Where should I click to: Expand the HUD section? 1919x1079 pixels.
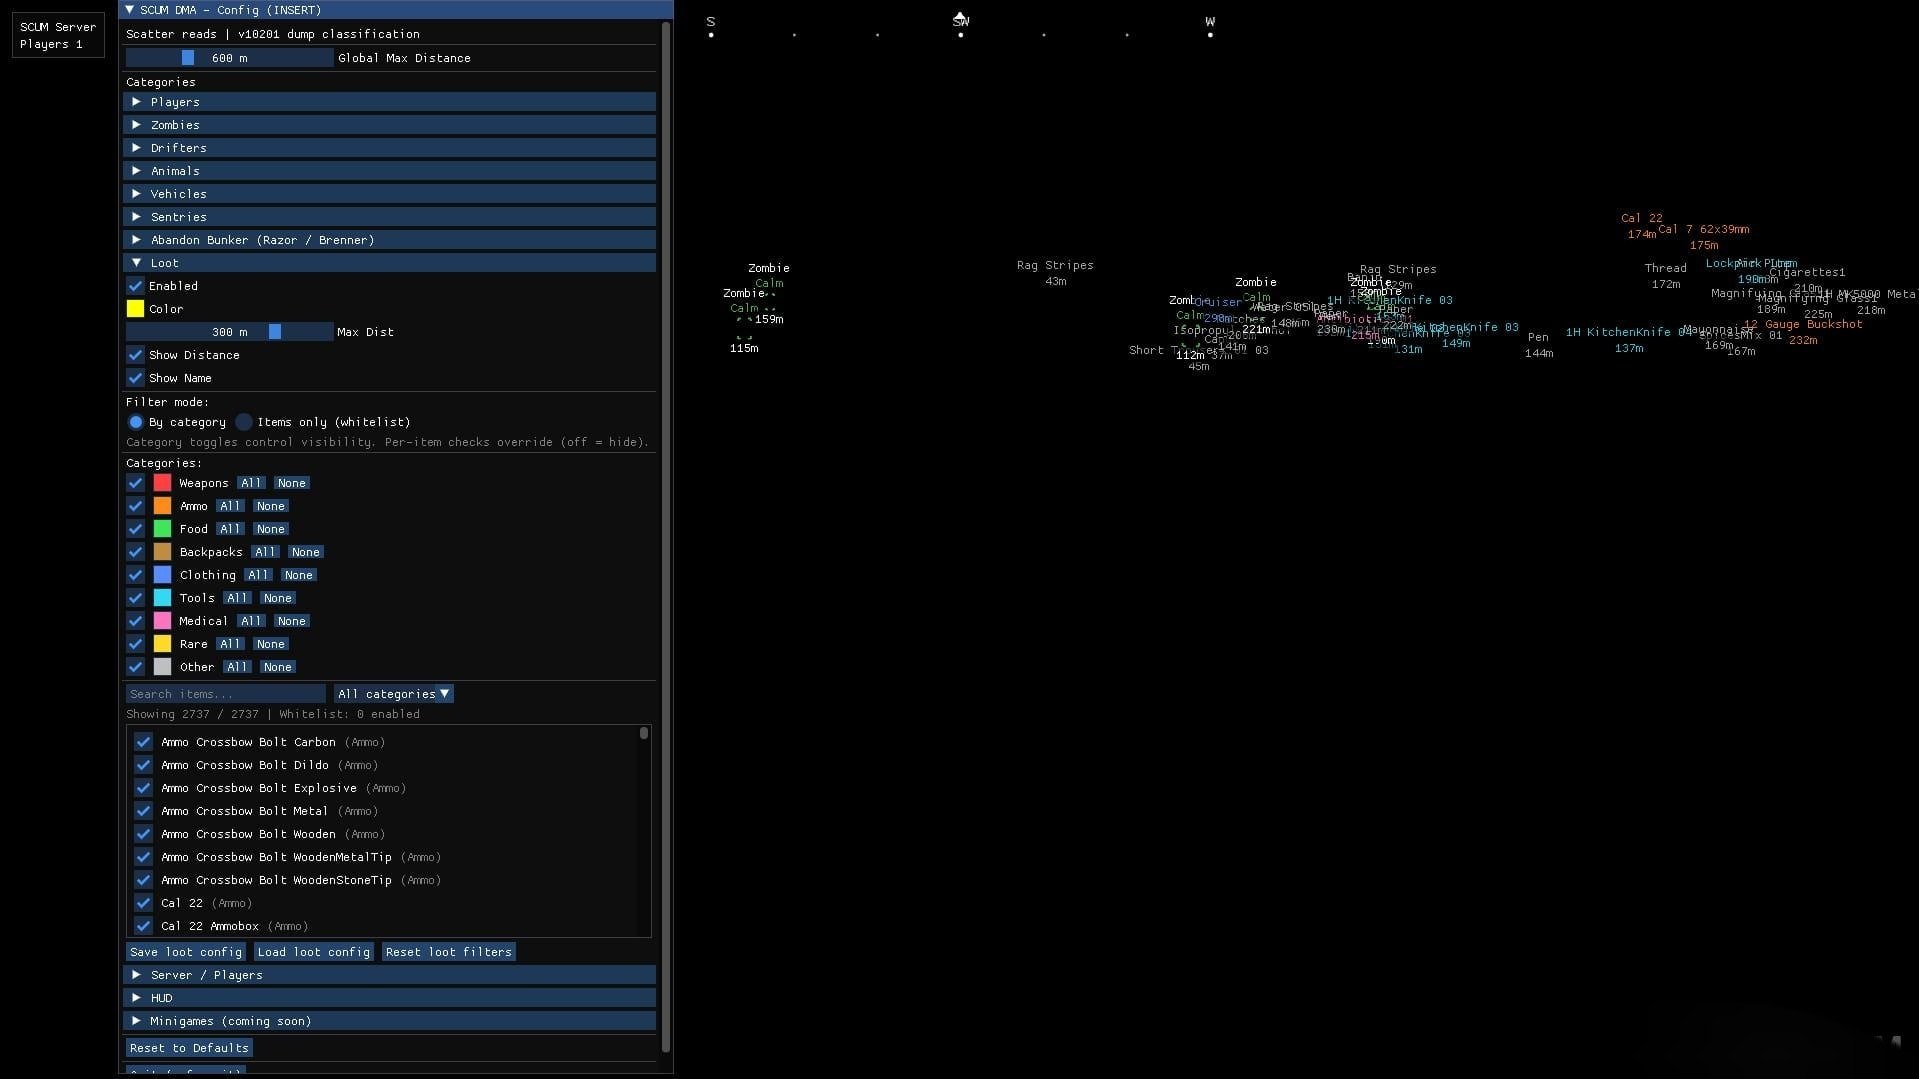[x=389, y=998]
